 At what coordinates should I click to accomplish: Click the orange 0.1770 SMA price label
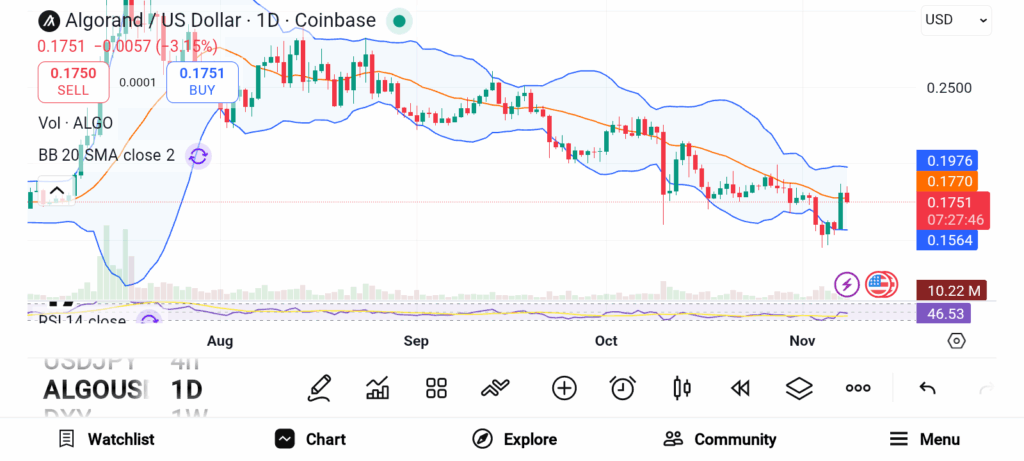click(x=950, y=181)
